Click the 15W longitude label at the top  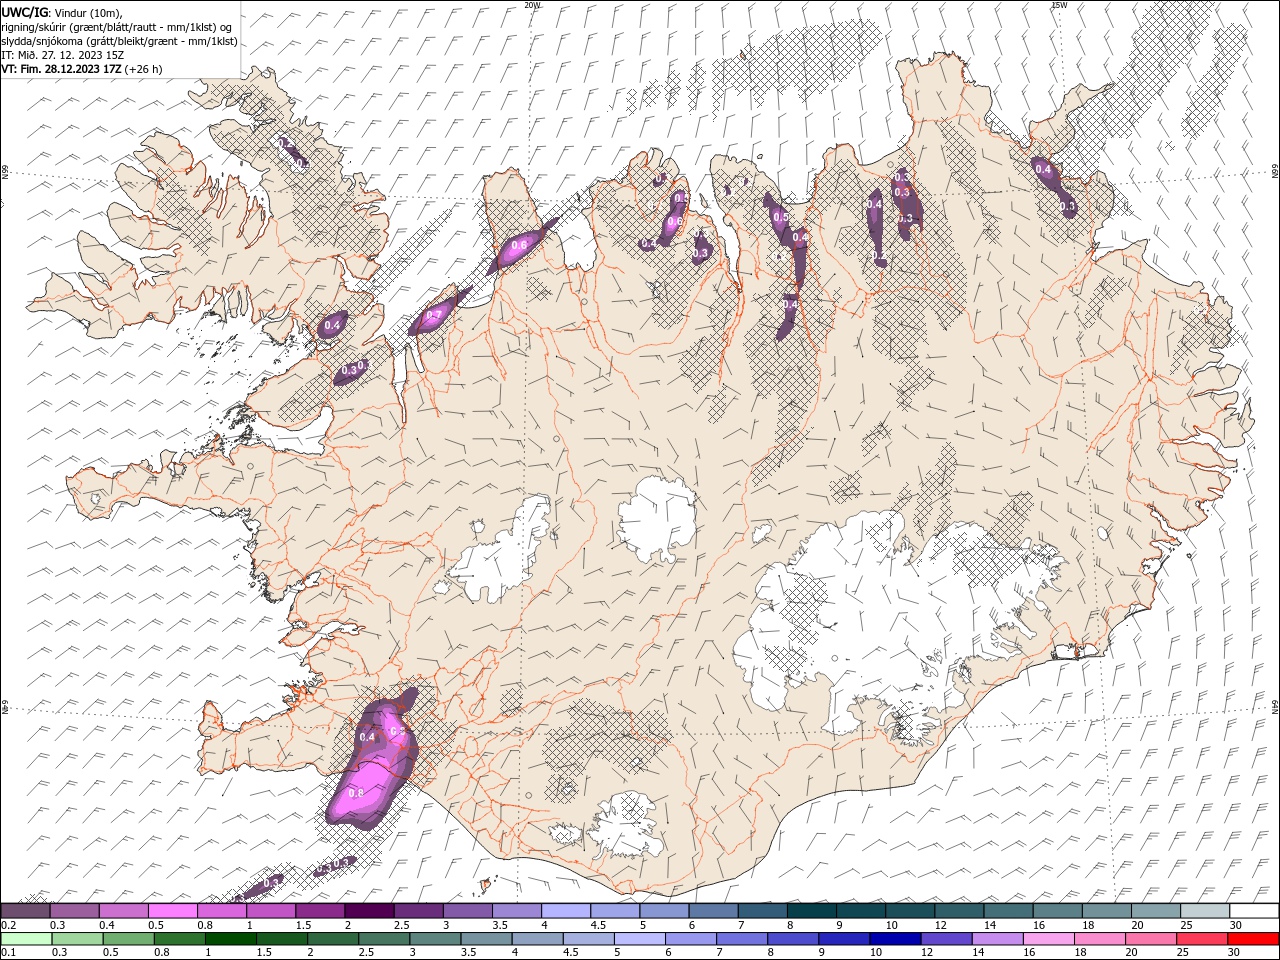pos(1059,5)
